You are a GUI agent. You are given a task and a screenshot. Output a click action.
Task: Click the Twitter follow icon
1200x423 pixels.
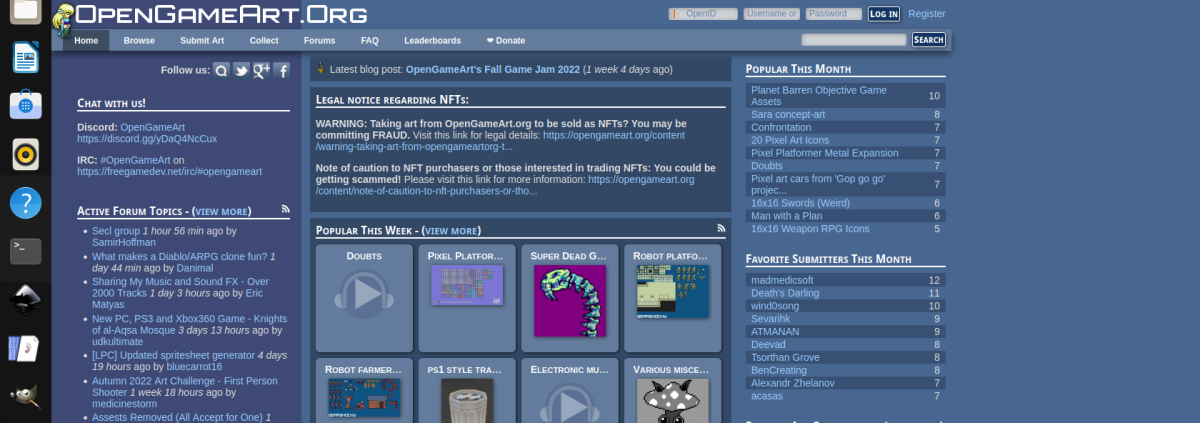[x=241, y=70]
